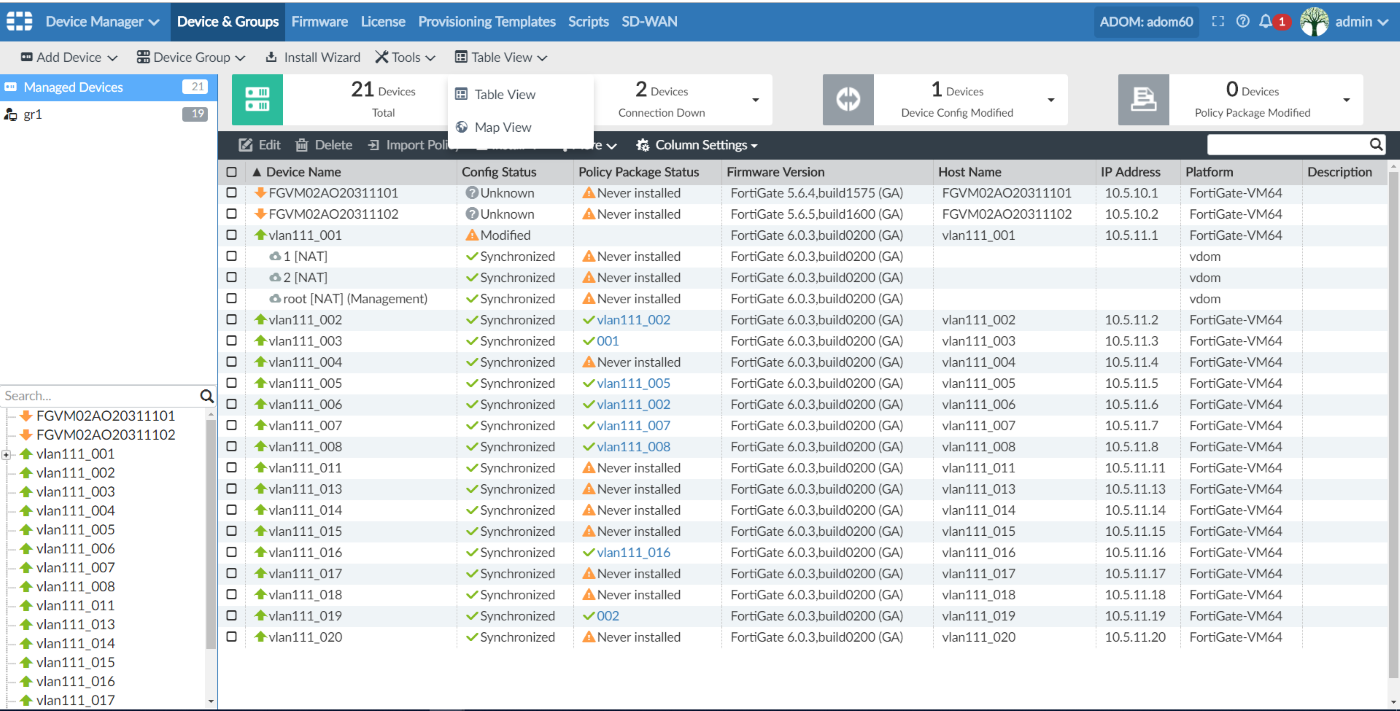
Task: Switch to the Firmware tab
Action: point(319,21)
